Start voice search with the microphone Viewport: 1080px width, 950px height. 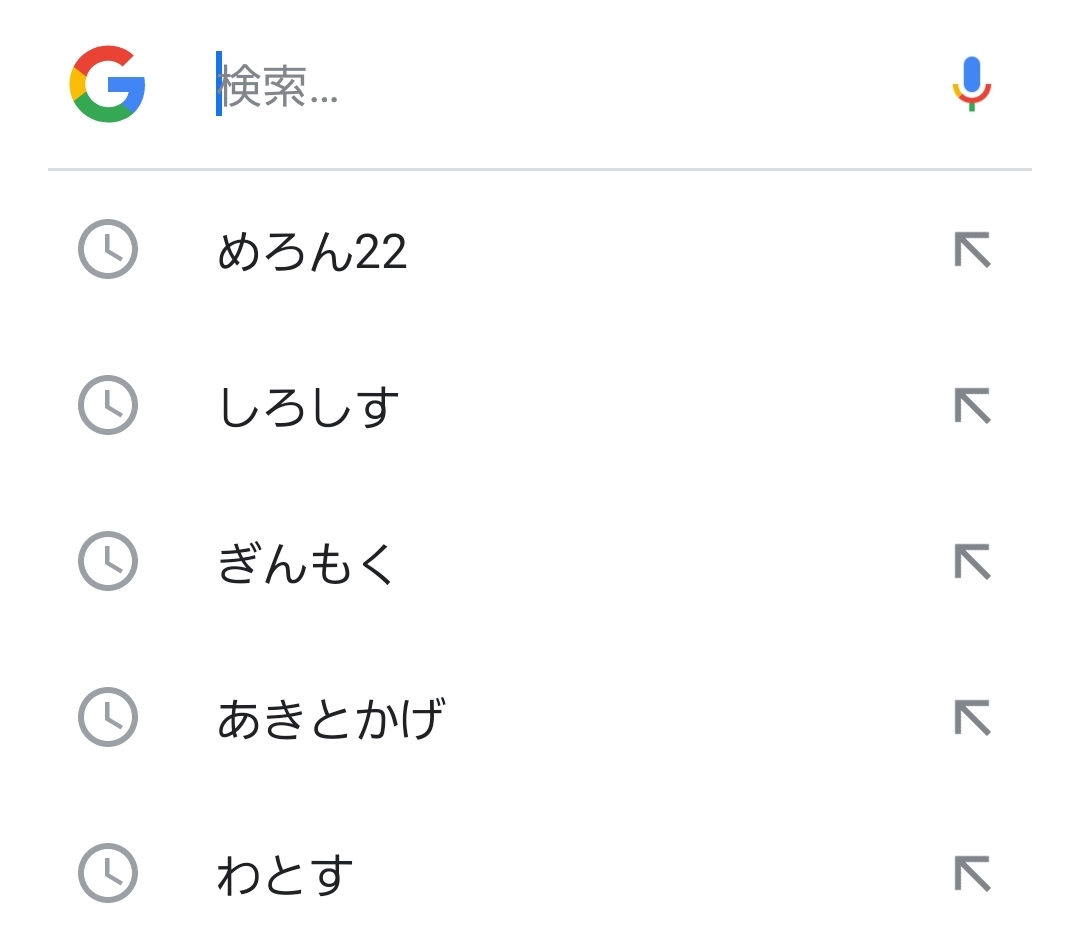pos(971,84)
